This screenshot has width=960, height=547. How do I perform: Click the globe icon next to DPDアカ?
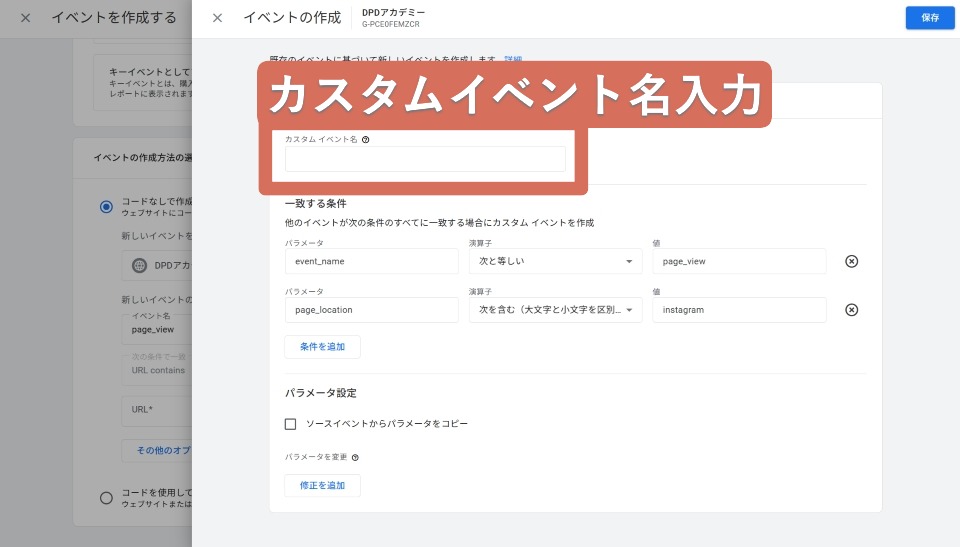[x=139, y=266]
